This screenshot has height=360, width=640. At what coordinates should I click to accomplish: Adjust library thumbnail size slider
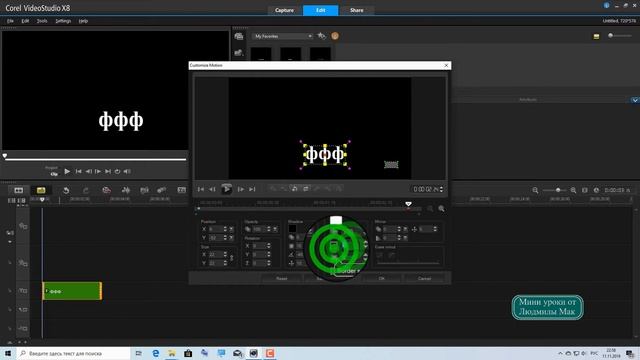619,36
